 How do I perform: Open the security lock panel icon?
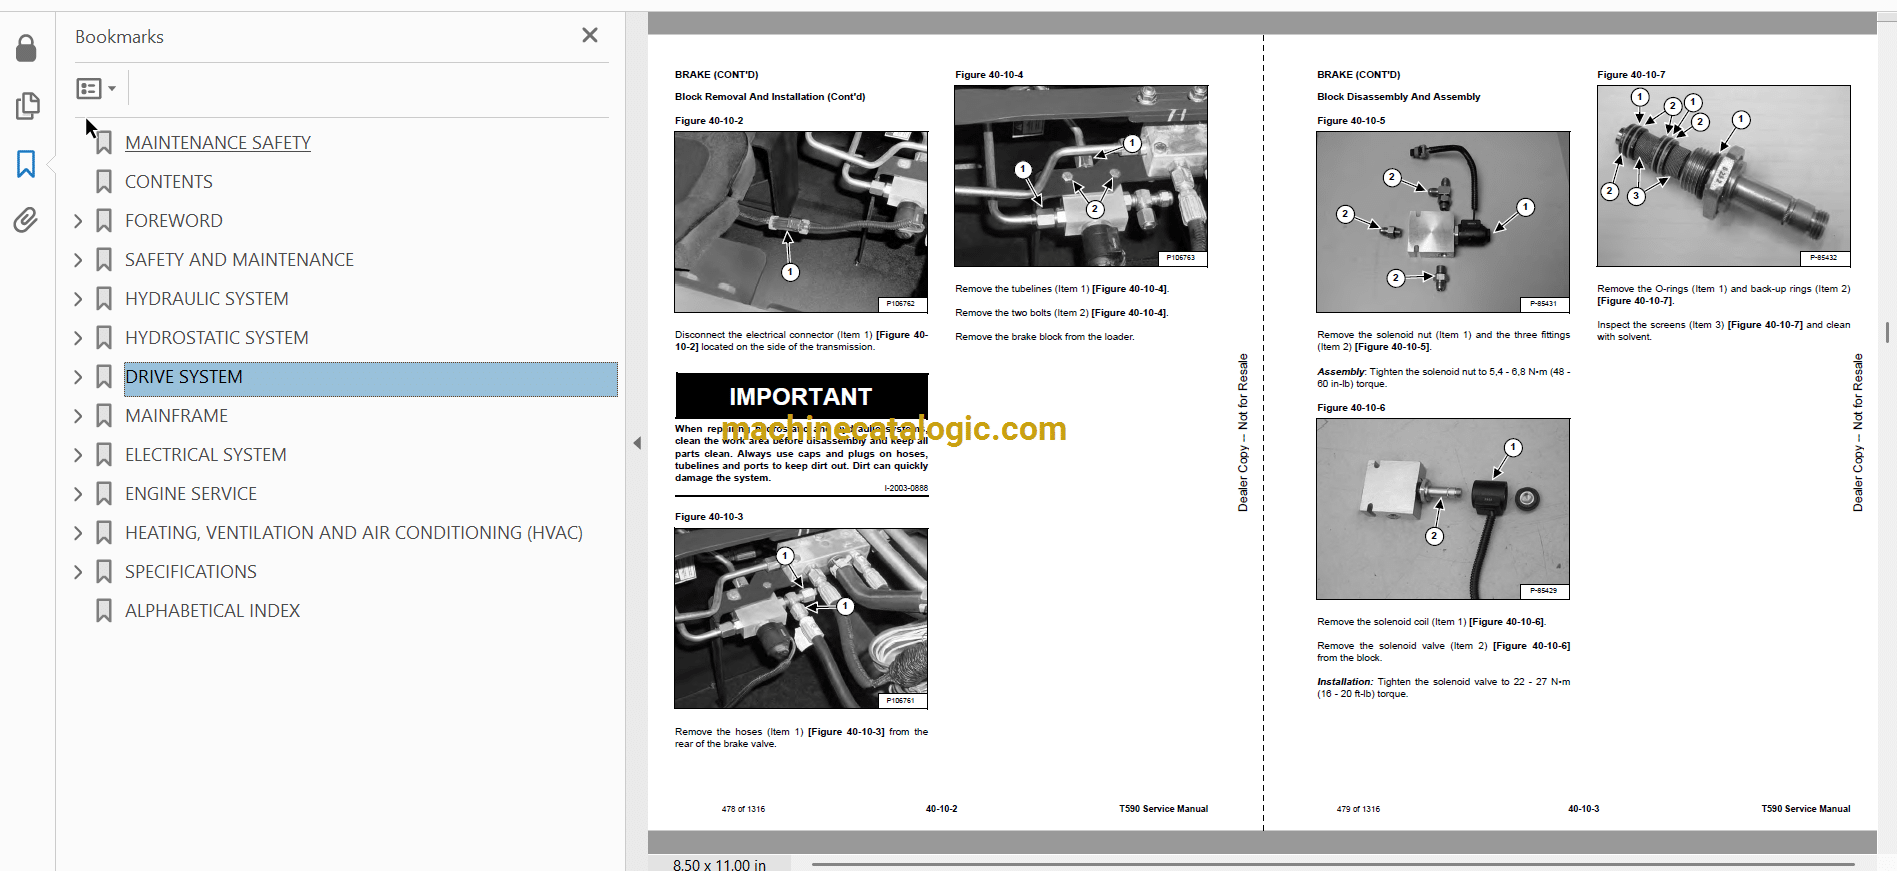pyautogui.click(x=27, y=48)
